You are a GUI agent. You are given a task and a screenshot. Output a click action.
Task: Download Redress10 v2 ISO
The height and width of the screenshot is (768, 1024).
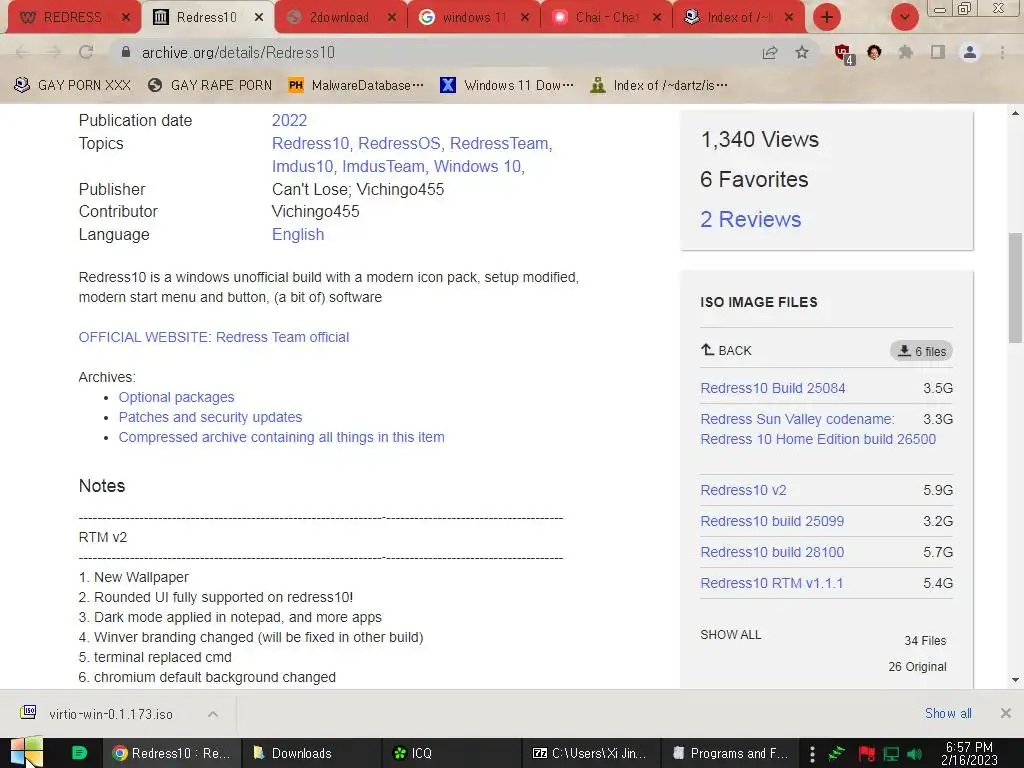743,490
